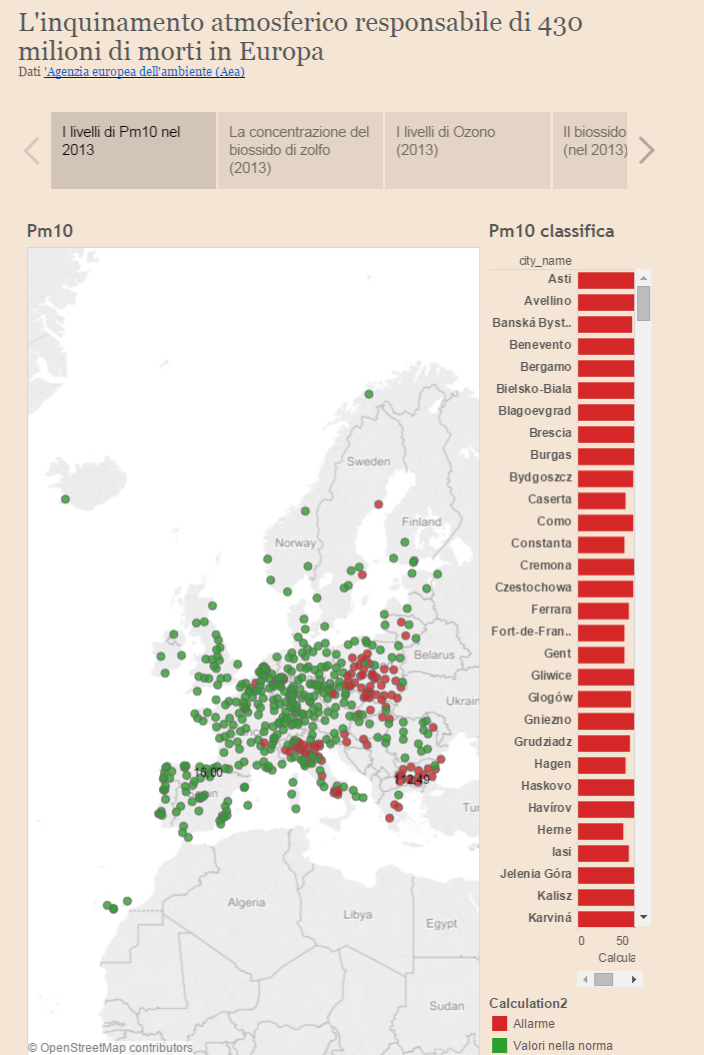The height and width of the screenshot is (1055, 704).
Task: Select the Brescia row in ranking
Action: [561, 433]
